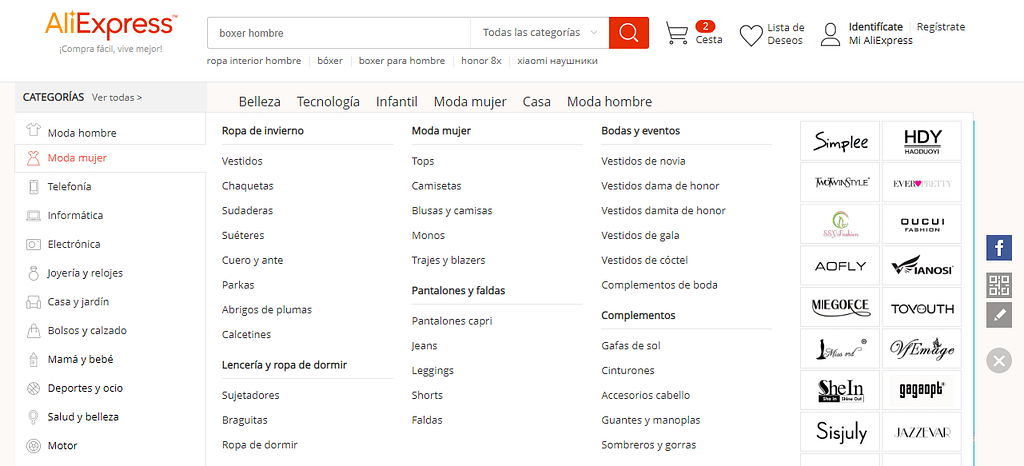Click the Moda mujer dress icon
The height and width of the screenshot is (466, 1024).
[33, 158]
